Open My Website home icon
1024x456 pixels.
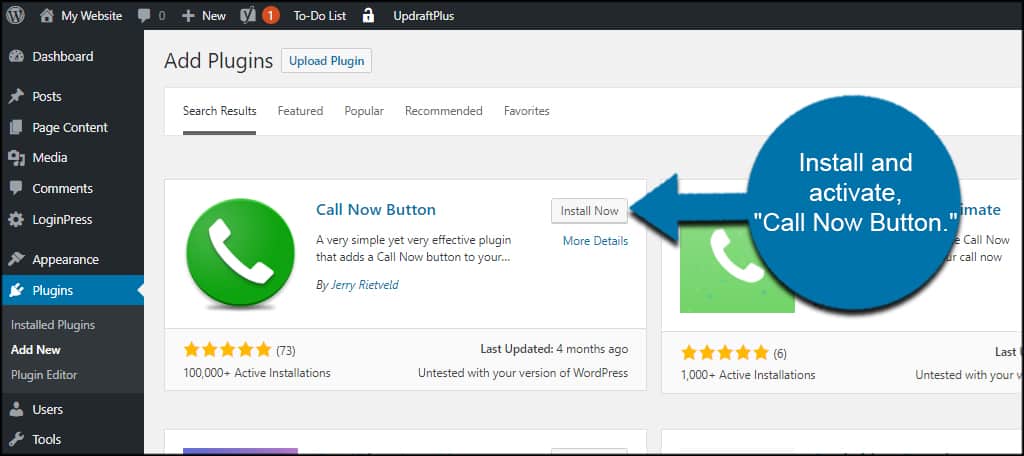click(47, 16)
